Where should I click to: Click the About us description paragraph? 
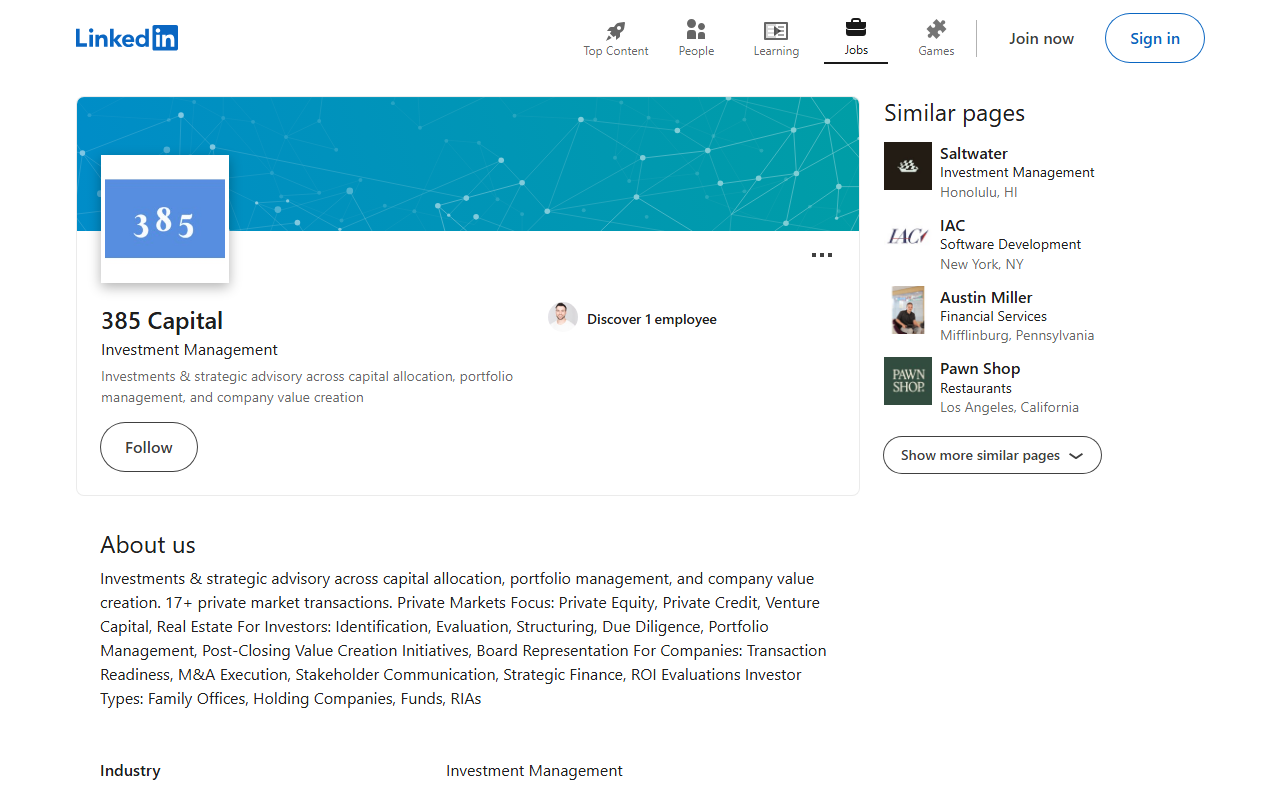(463, 639)
